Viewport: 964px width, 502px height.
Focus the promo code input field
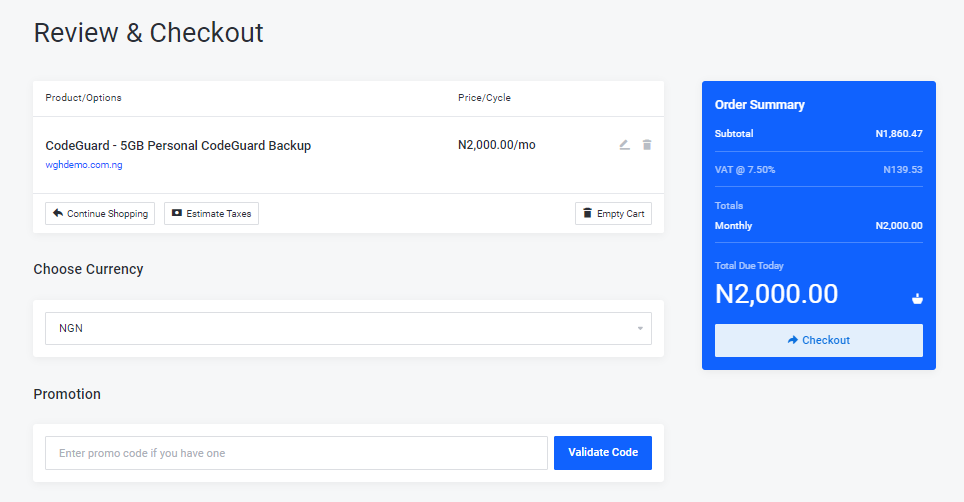tap(296, 453)
